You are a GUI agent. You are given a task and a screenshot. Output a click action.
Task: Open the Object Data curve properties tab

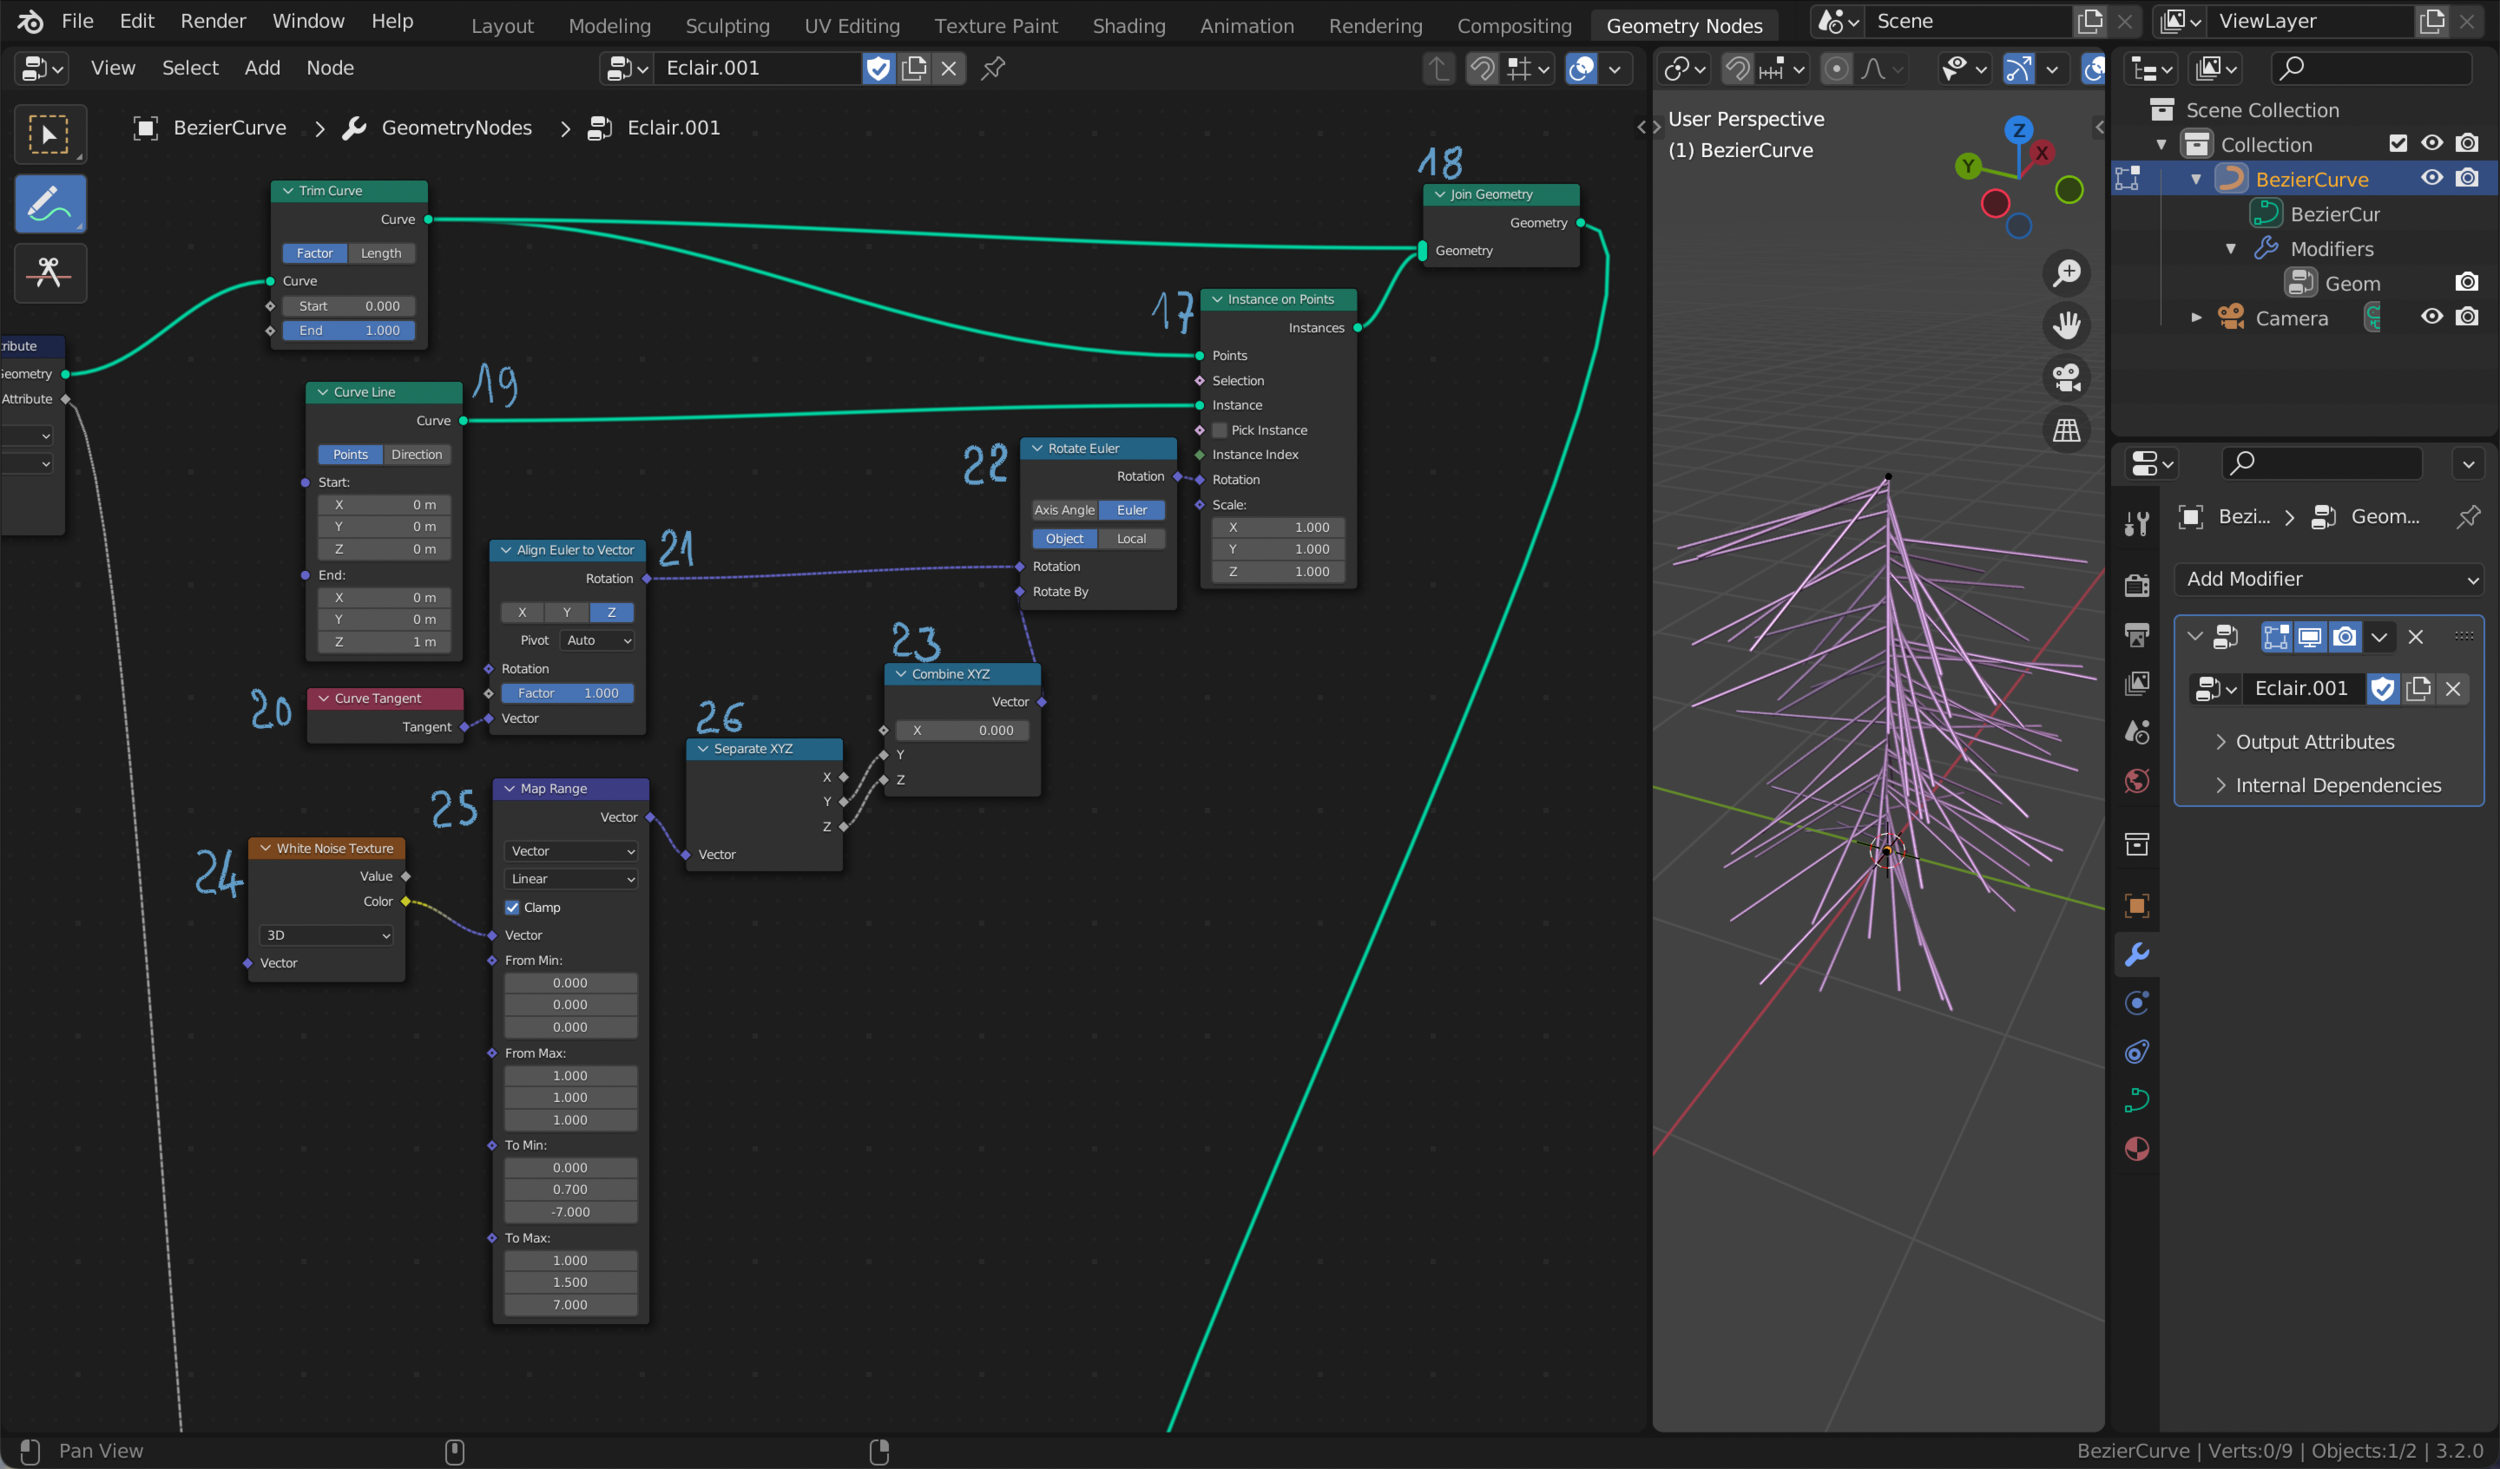tap(2137, 1100)
